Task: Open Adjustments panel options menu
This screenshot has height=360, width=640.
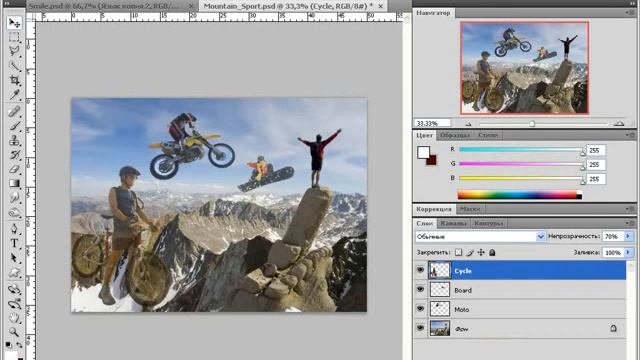Action: click(629, 209)
